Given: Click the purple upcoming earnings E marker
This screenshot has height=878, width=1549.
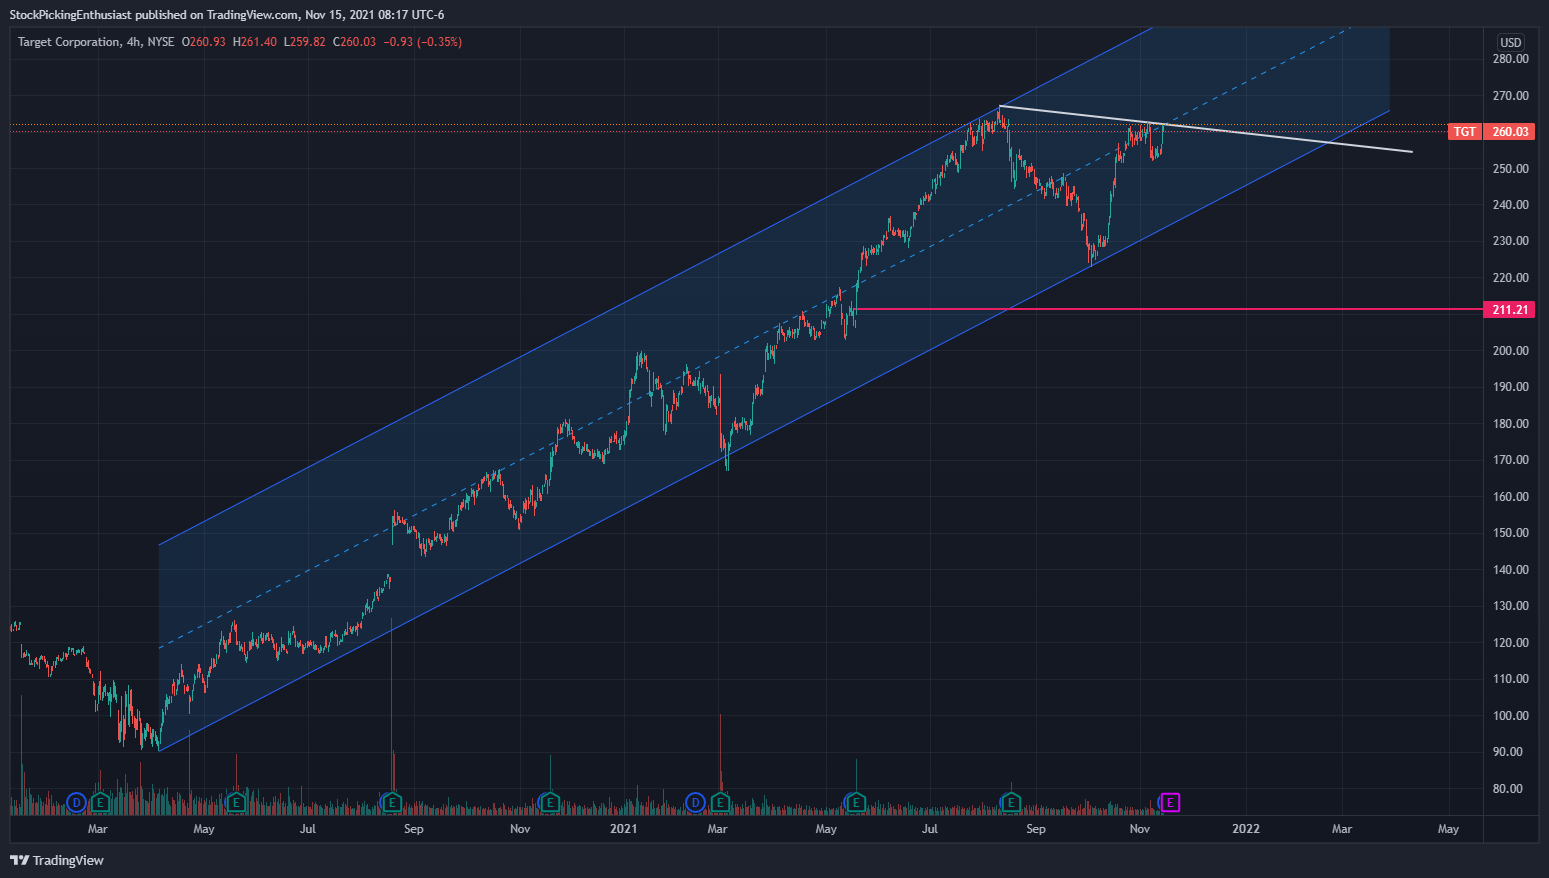Looking at the screenshot, I should (1170, 802).
